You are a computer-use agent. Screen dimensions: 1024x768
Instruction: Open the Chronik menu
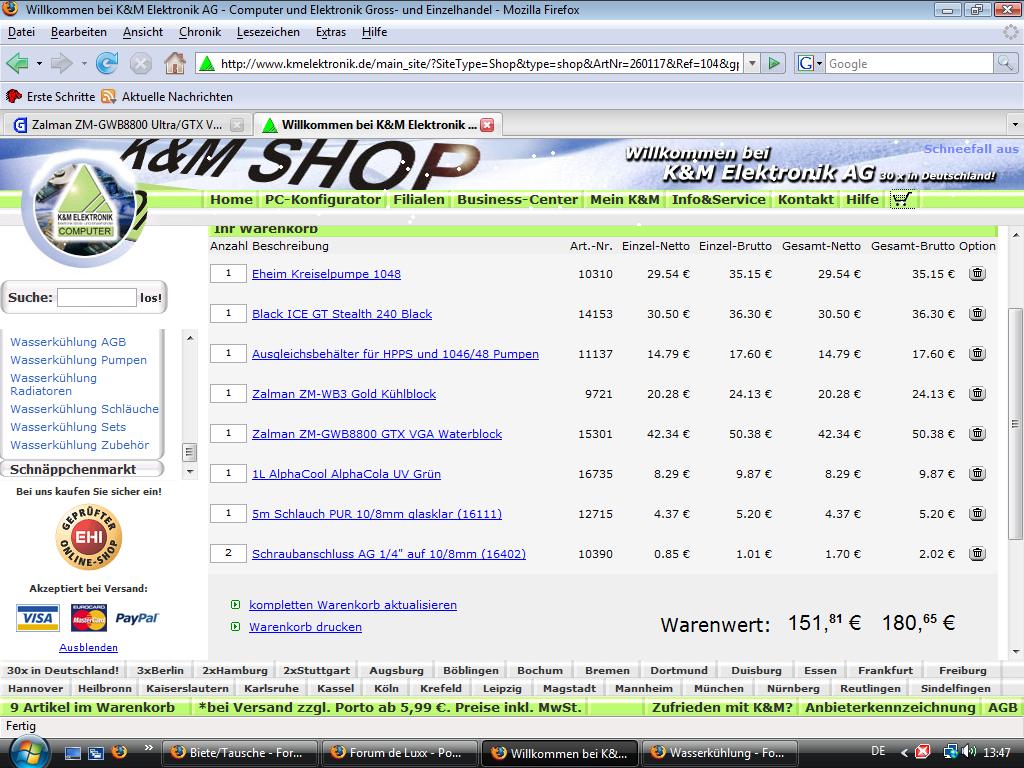click(200, 31)
